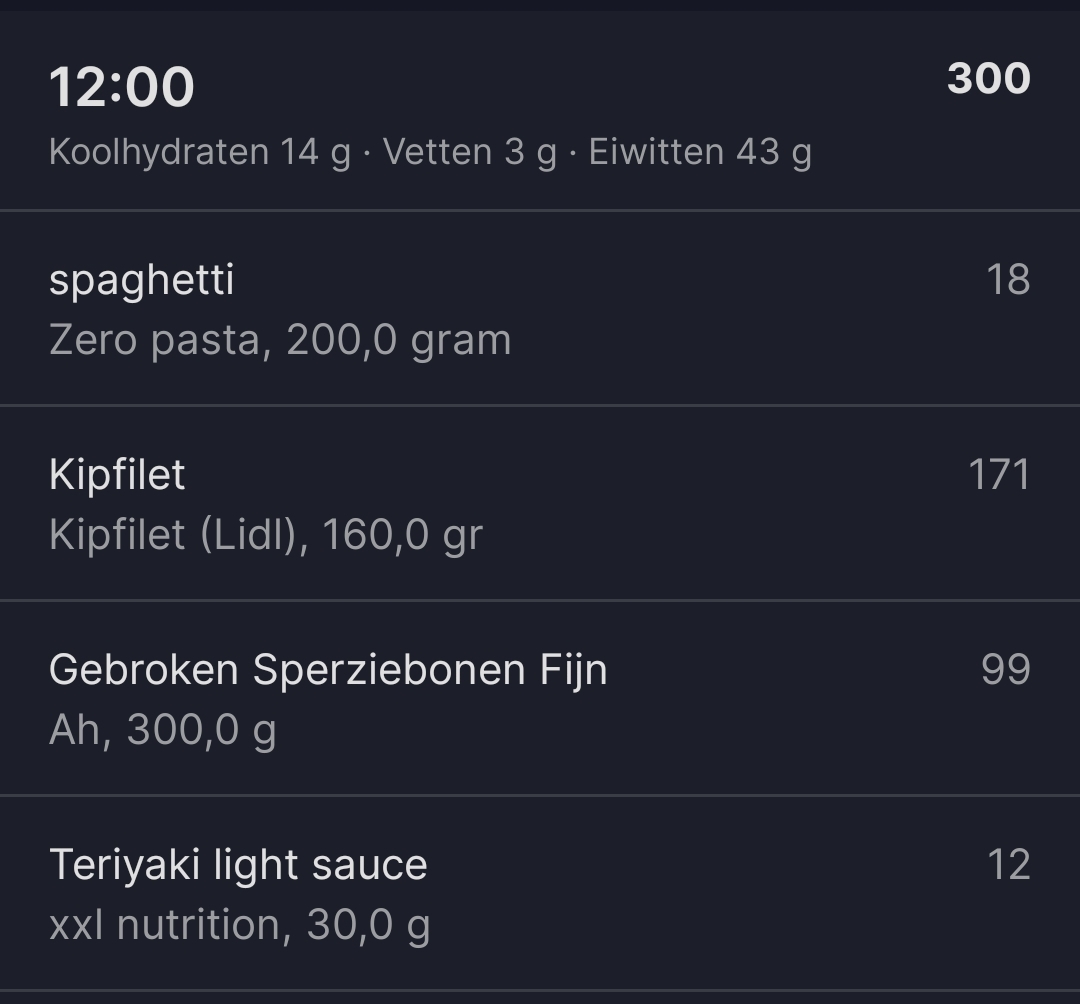Image resolution: width=1080 pixels, height=1004 pixels.
Task: Select the Teriyaki light sauce entry
Action: [x=238, y=863]
